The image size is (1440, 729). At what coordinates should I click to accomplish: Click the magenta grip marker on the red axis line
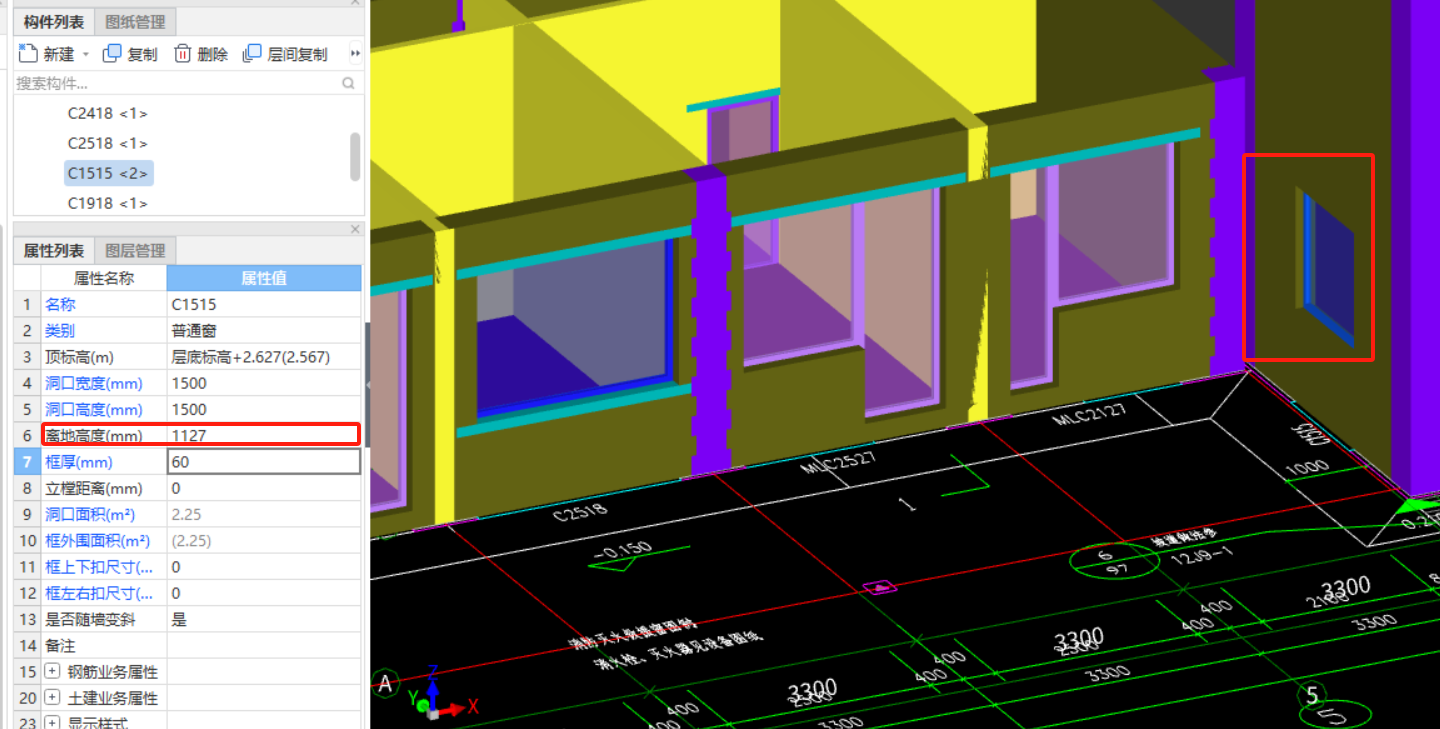[882, 587]
